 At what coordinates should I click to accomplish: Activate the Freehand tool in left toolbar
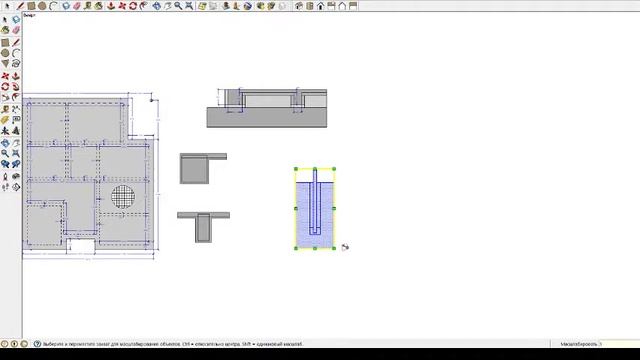(x=16, y=64)
